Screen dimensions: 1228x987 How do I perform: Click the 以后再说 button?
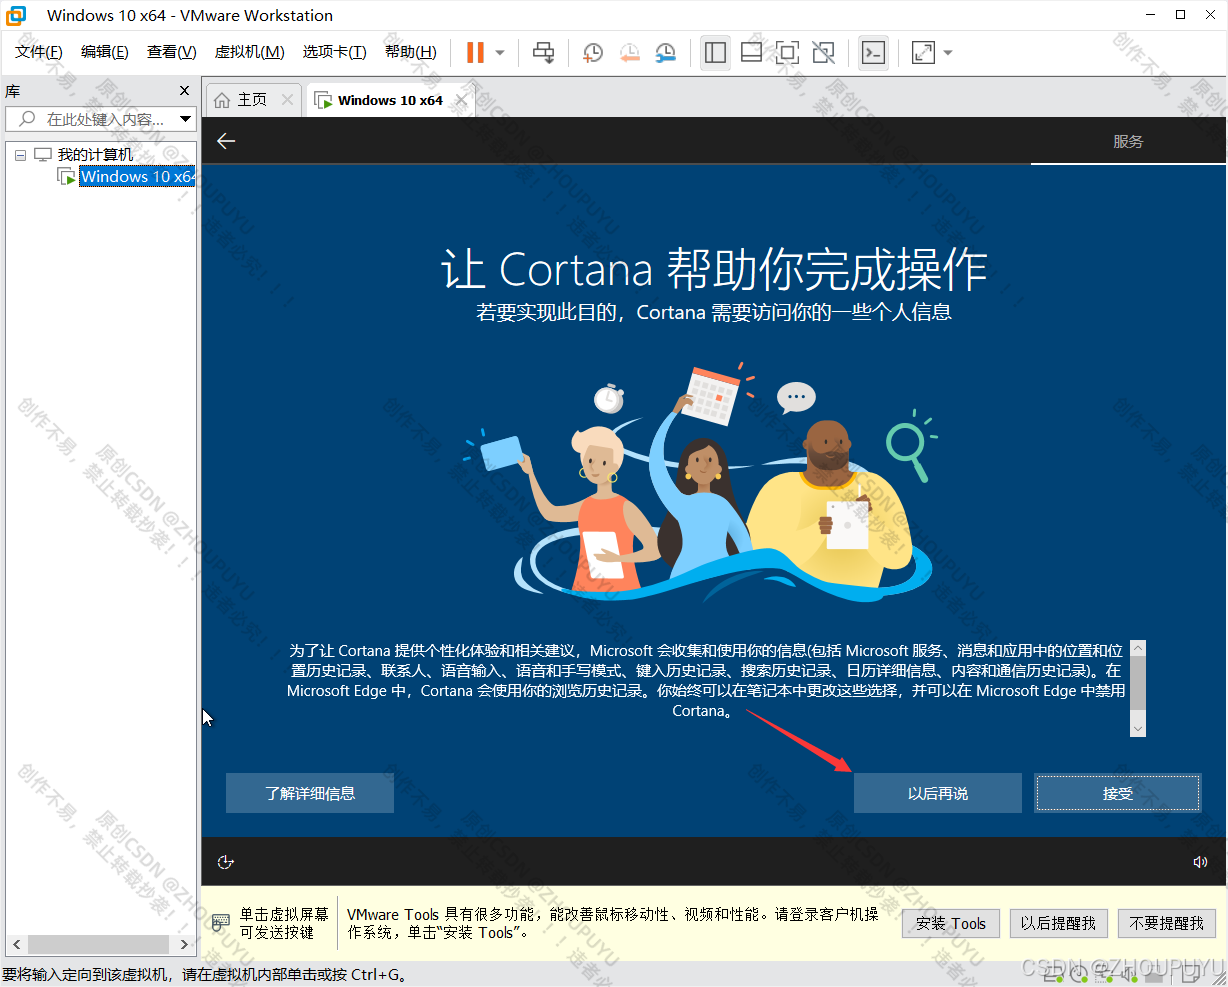coord(938,793)
